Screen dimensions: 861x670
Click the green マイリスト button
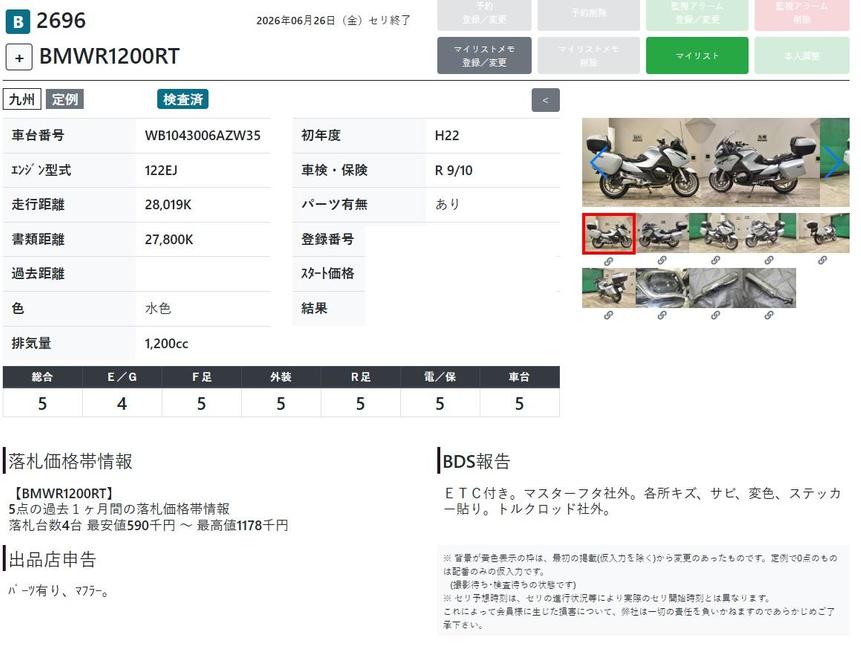coord(697,55)
